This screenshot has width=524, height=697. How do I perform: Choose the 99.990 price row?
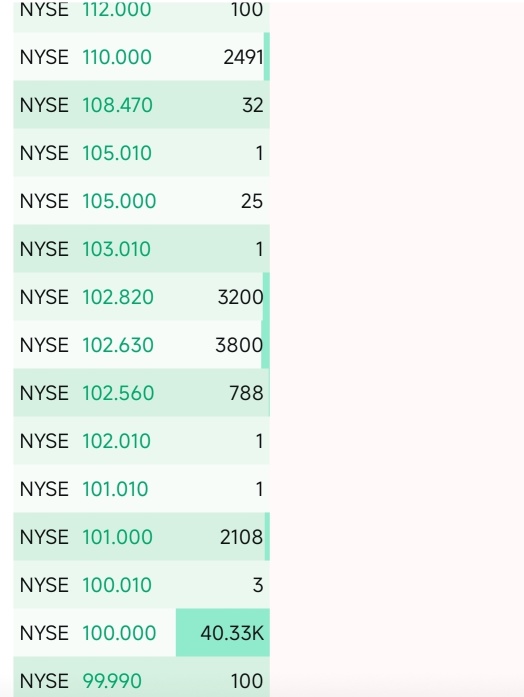click(x=141, y=677)
